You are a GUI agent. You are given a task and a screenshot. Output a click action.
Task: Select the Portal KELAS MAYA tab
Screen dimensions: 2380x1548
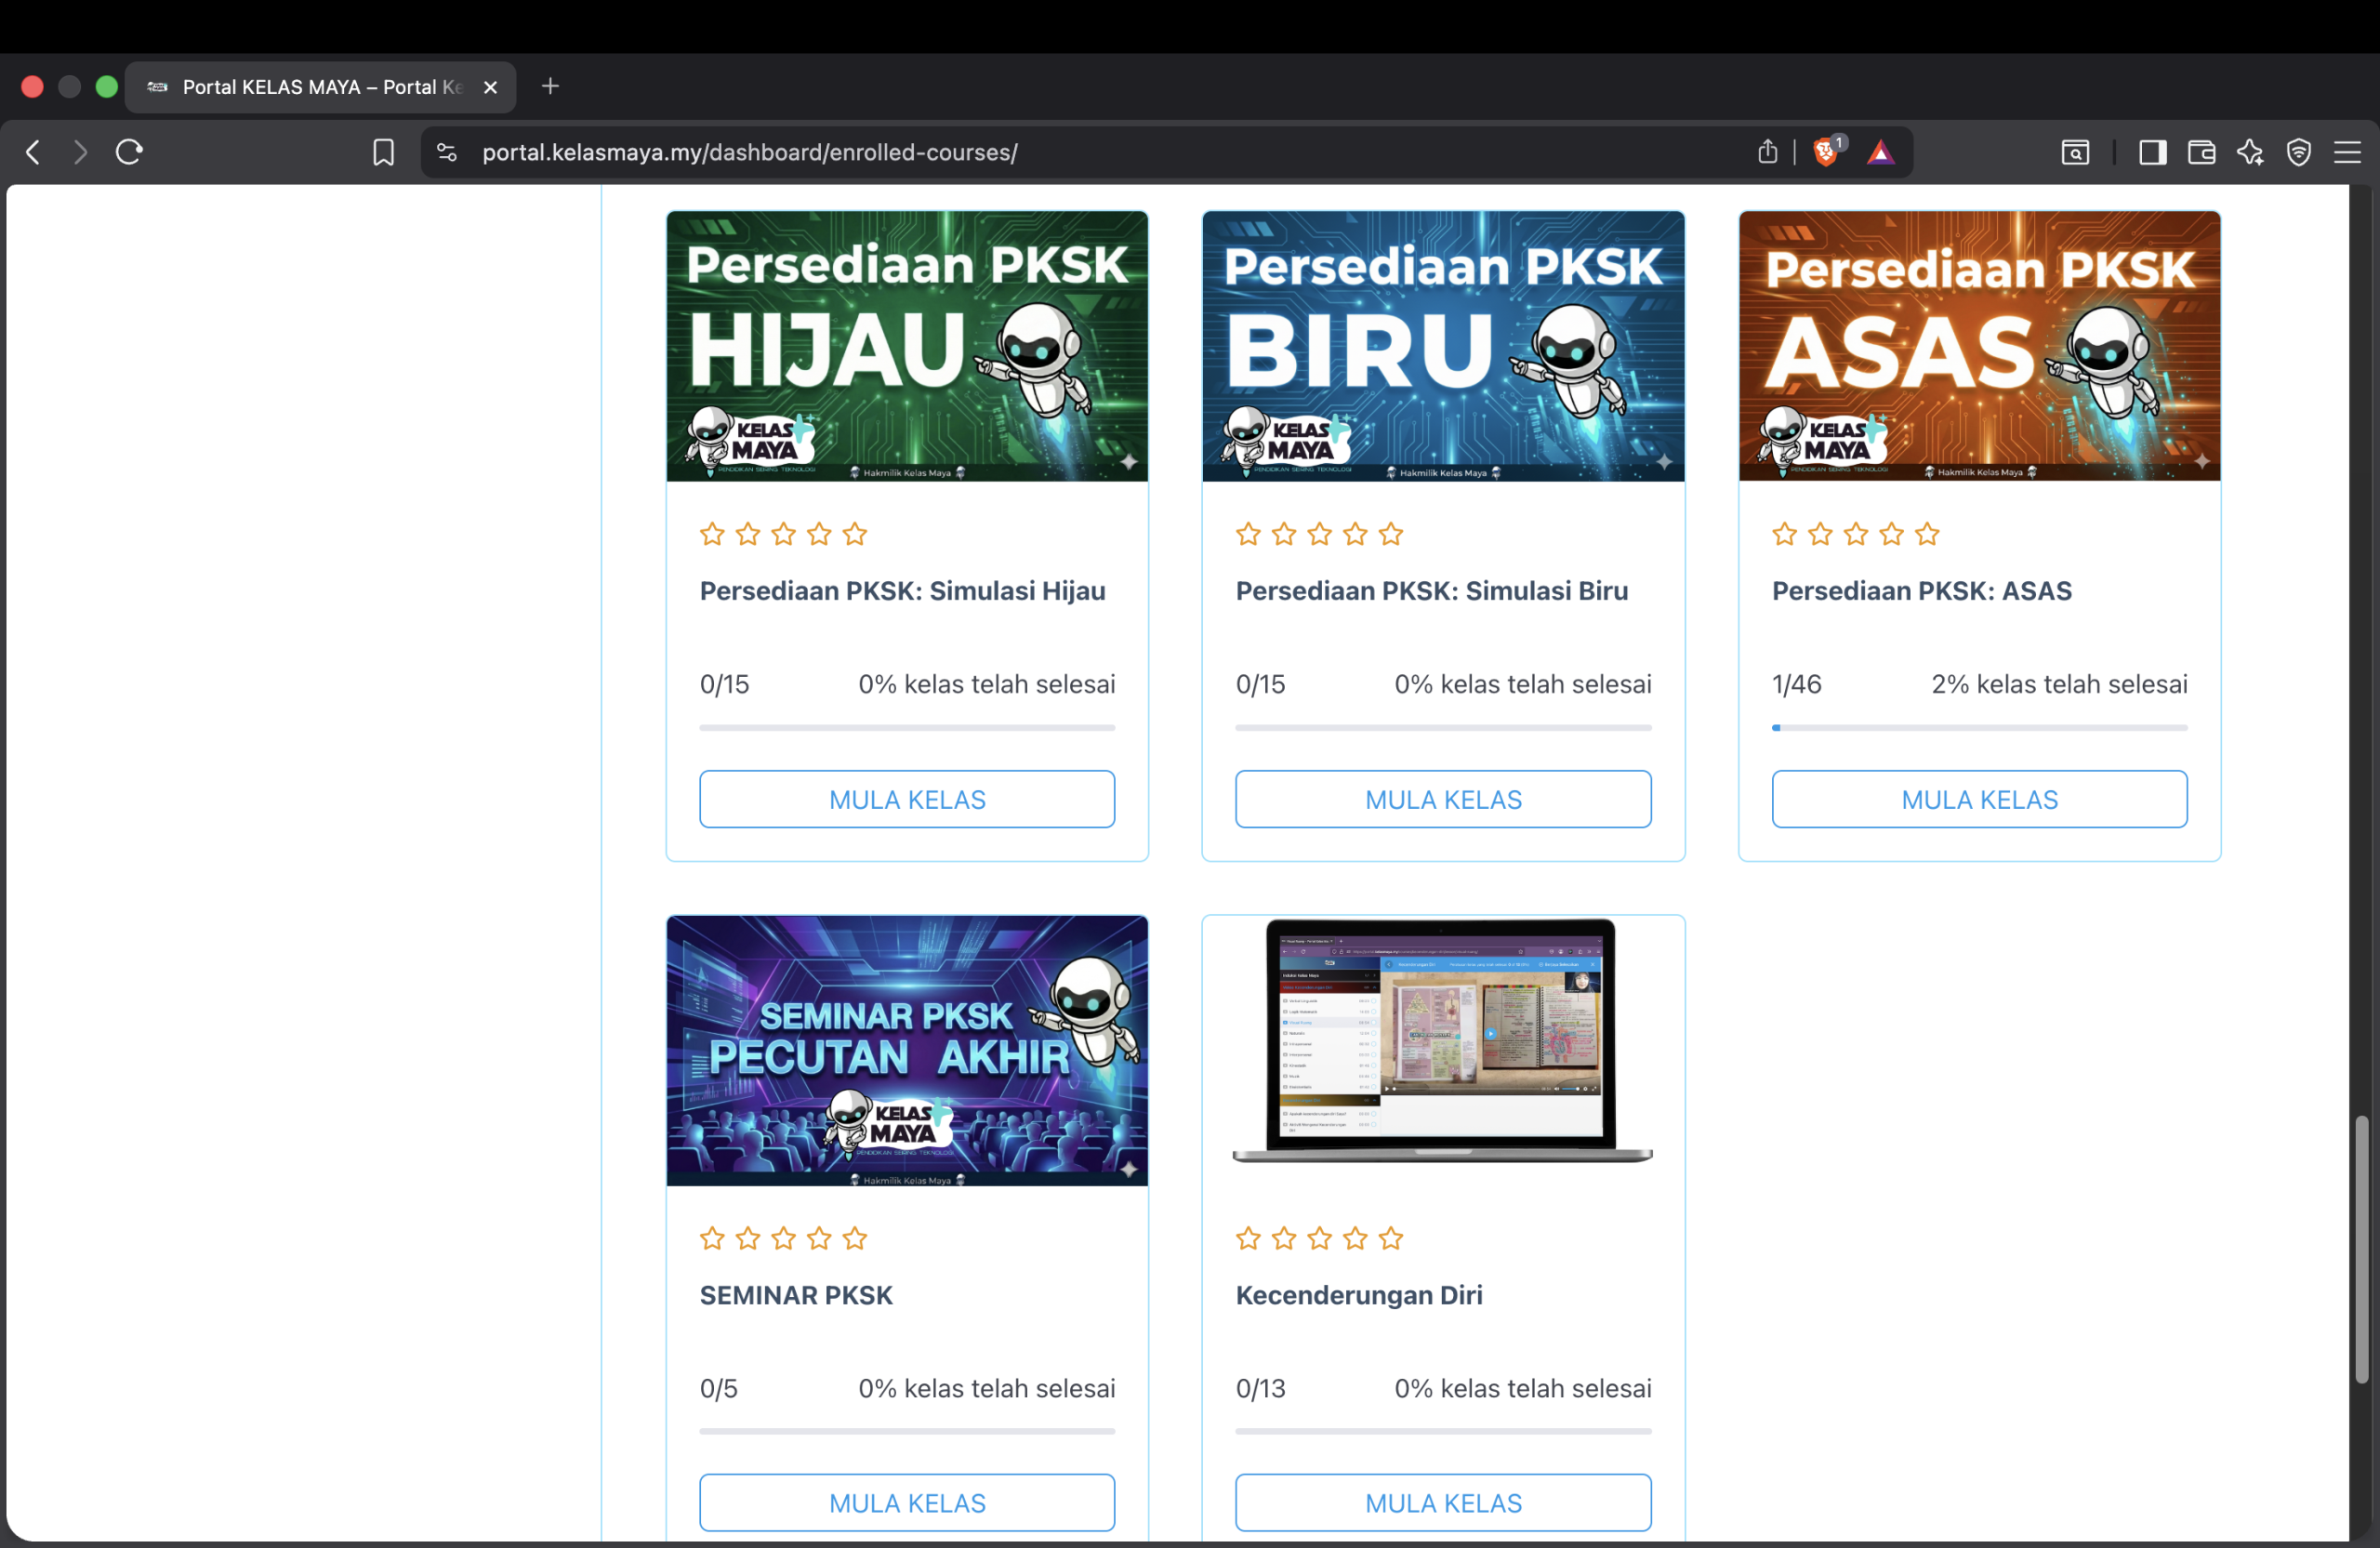tap(320, 87)
